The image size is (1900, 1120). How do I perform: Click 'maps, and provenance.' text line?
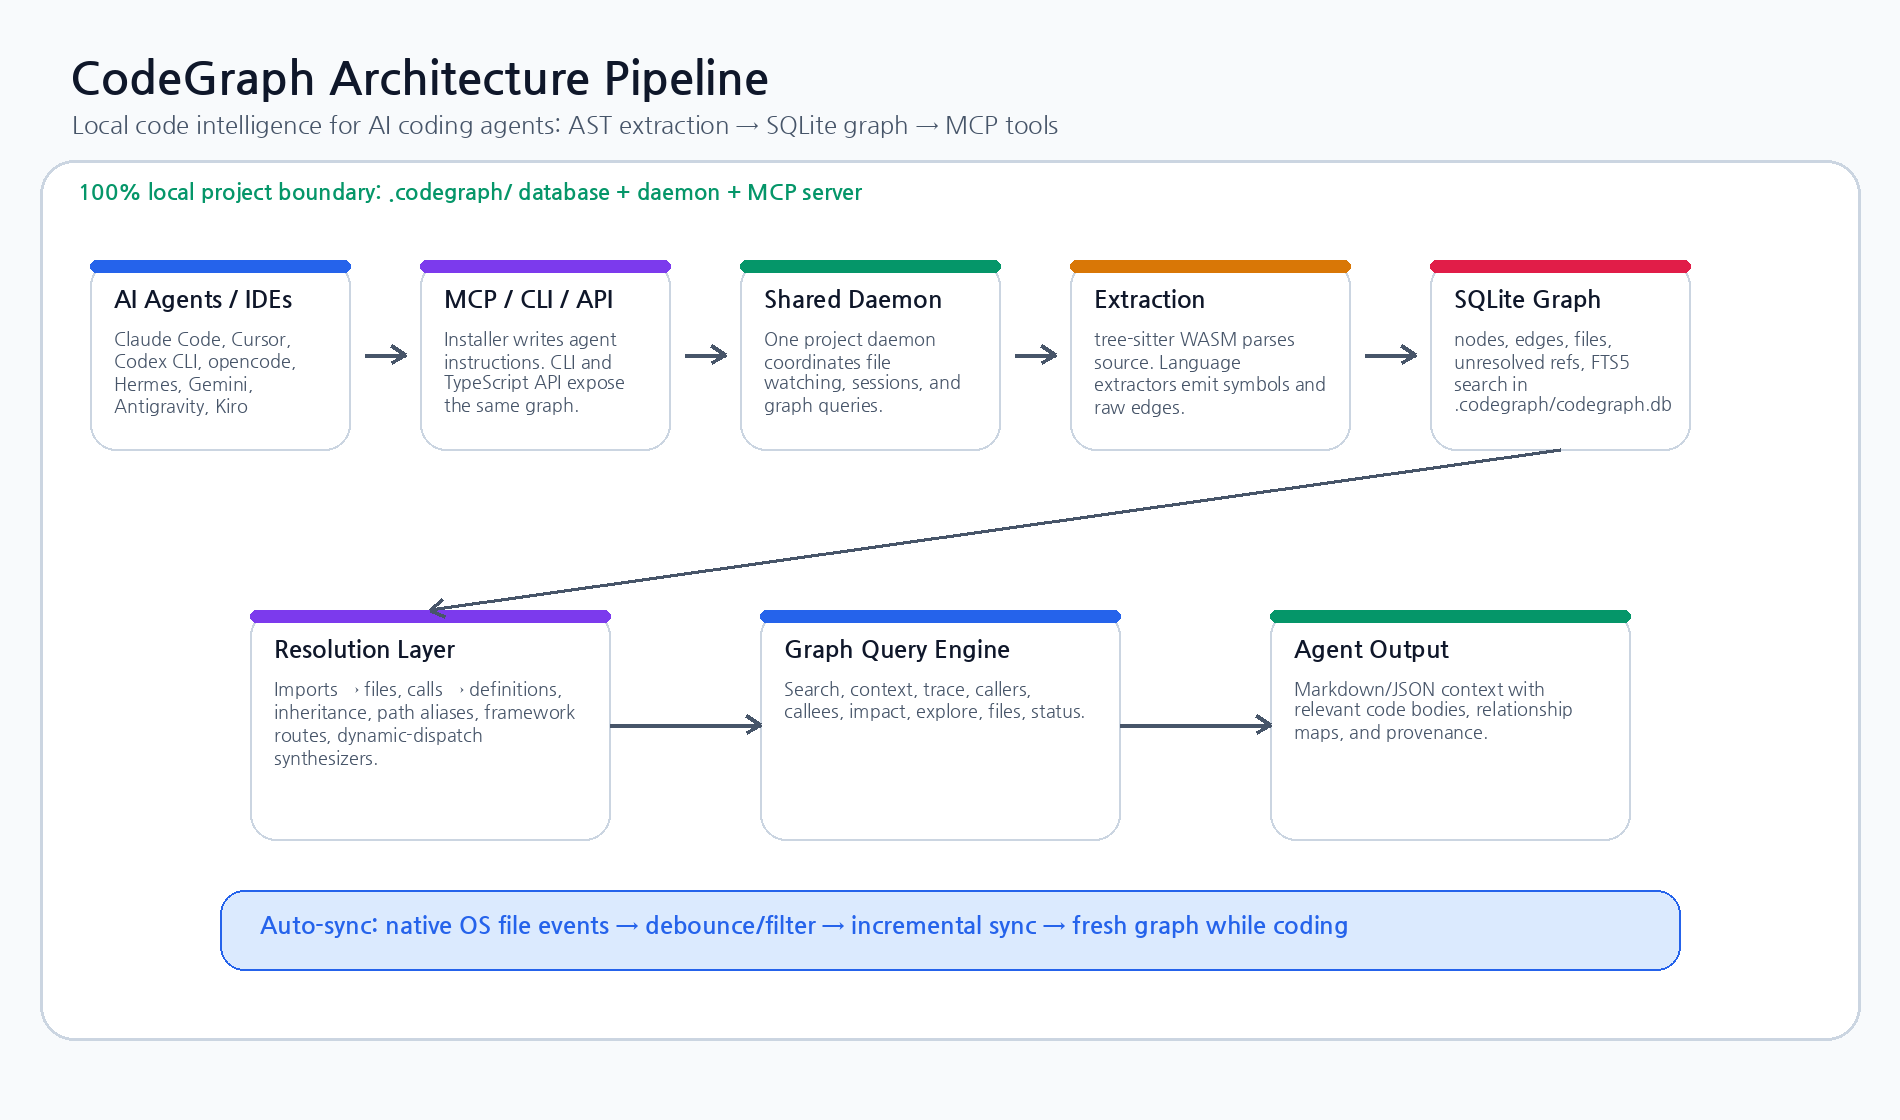click(x=1391, y=733)
